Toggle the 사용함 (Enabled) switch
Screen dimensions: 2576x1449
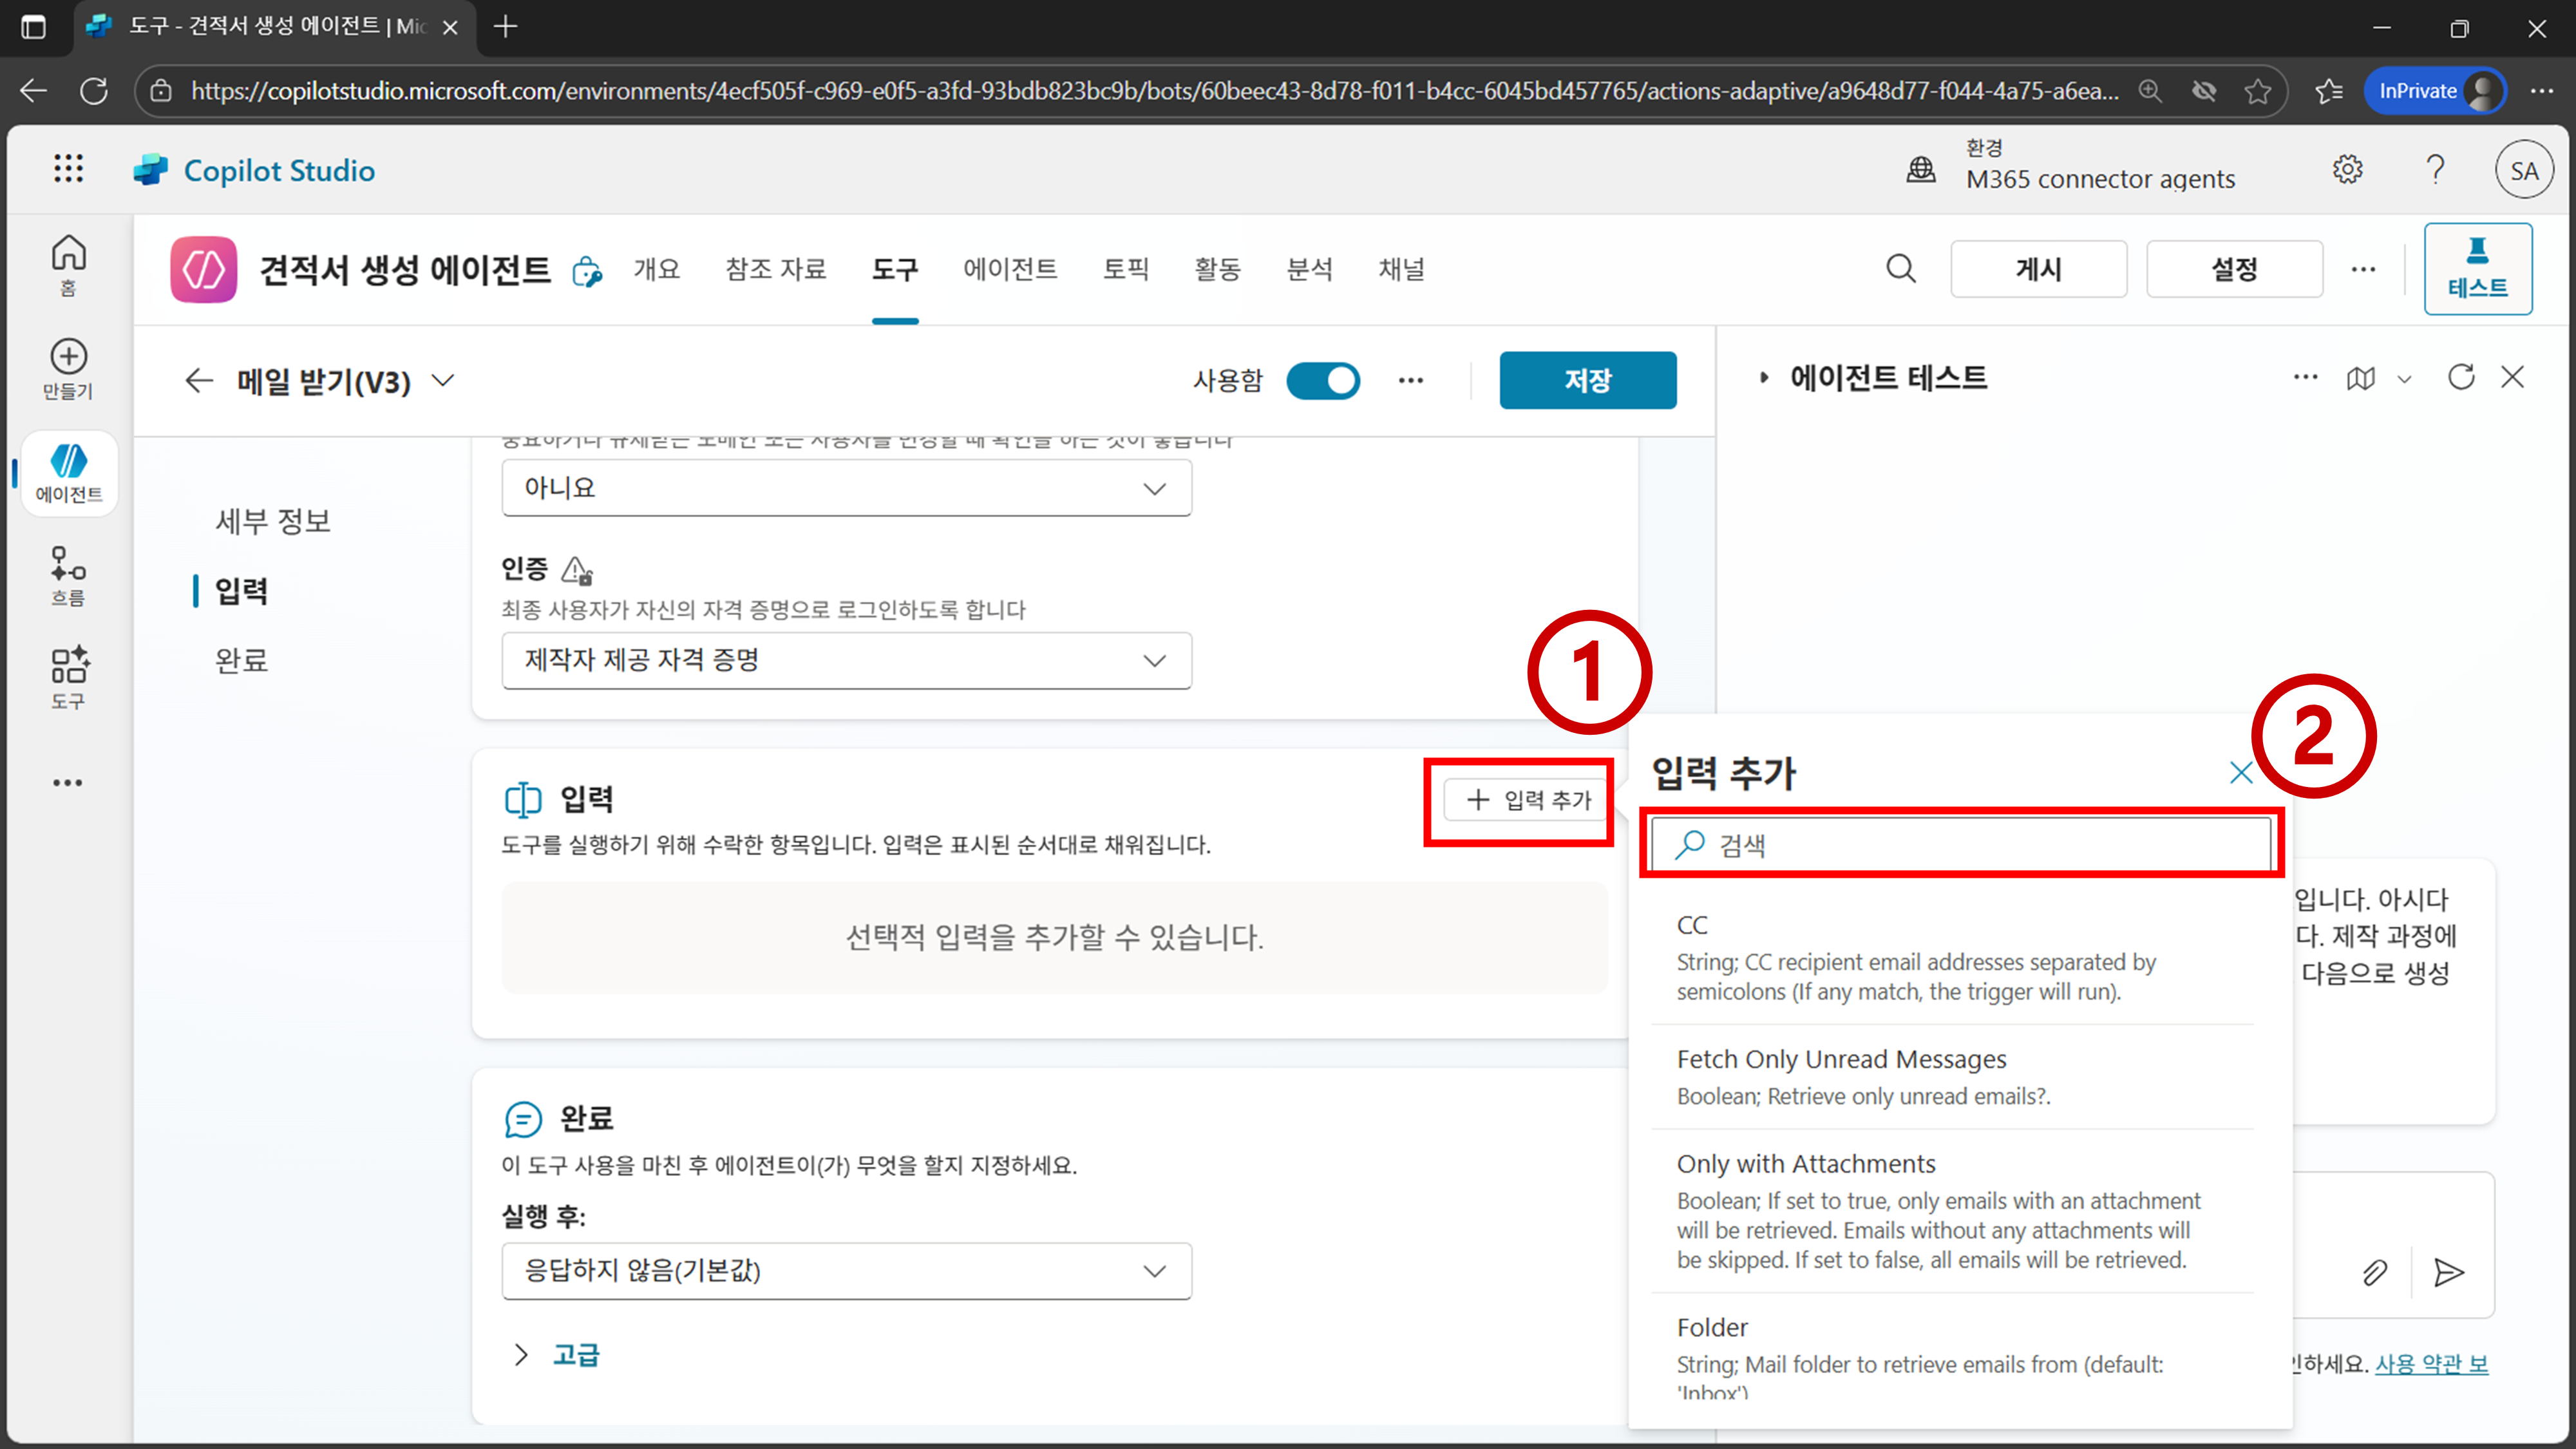(1322, 380)
